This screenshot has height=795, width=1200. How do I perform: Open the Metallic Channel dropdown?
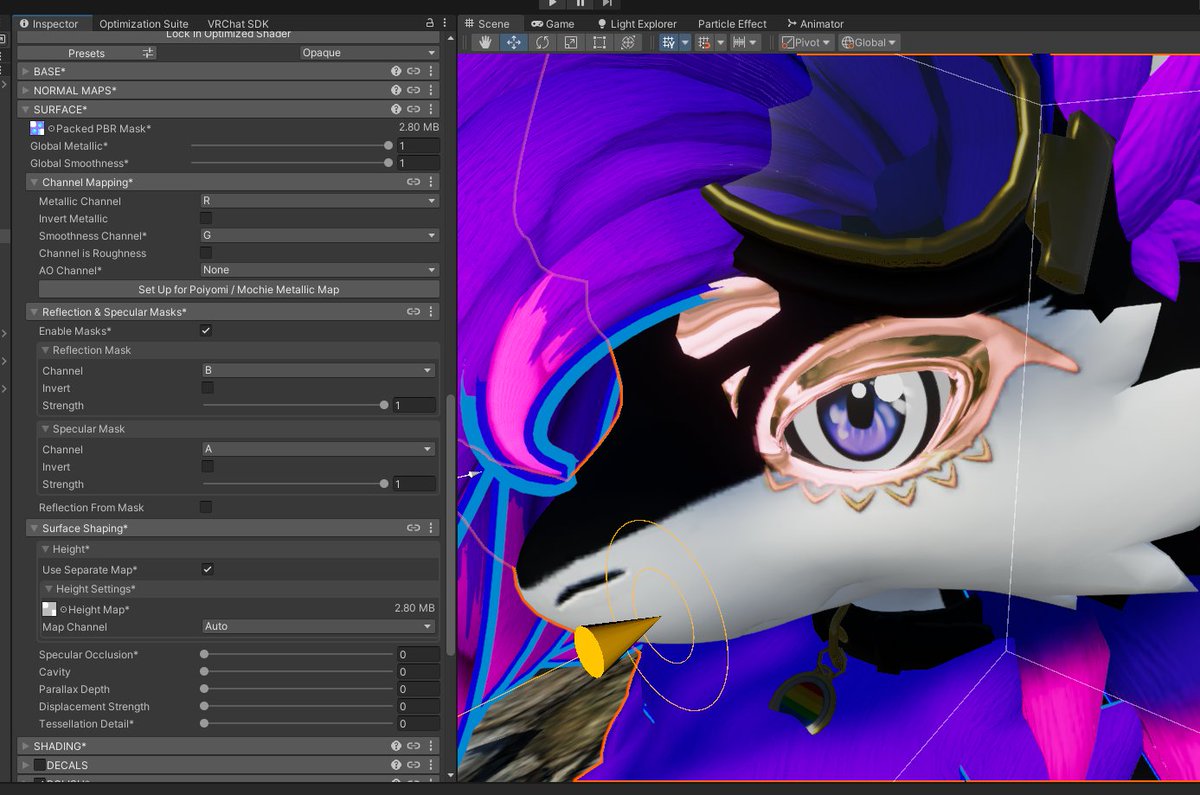point(319,201)
